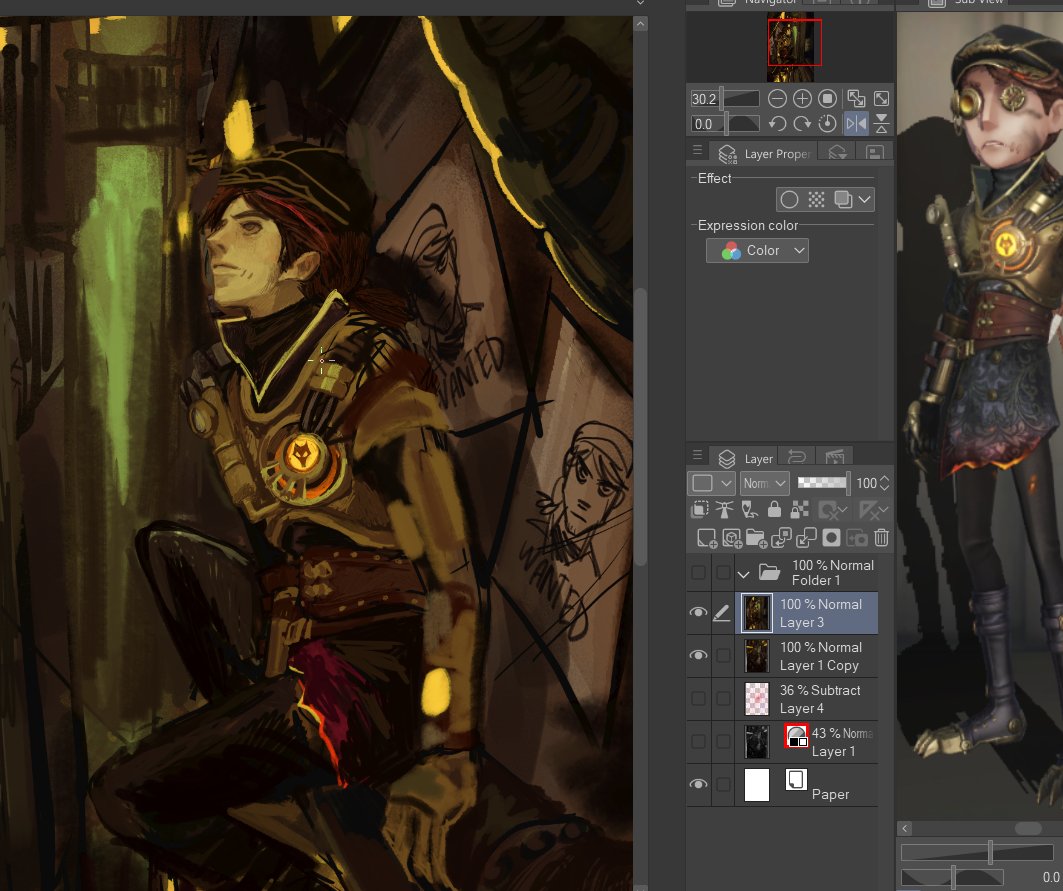Transfer To Lower Layer icon

tap(781, 538)
